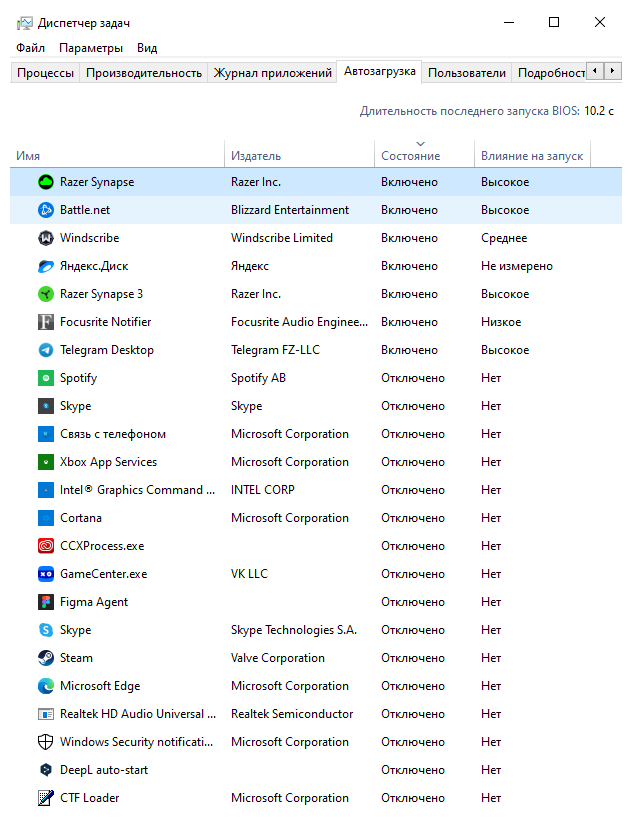The image size is (634, 830).
Task: Click the GameCenter.exe icon
Action: coord(46,574)
